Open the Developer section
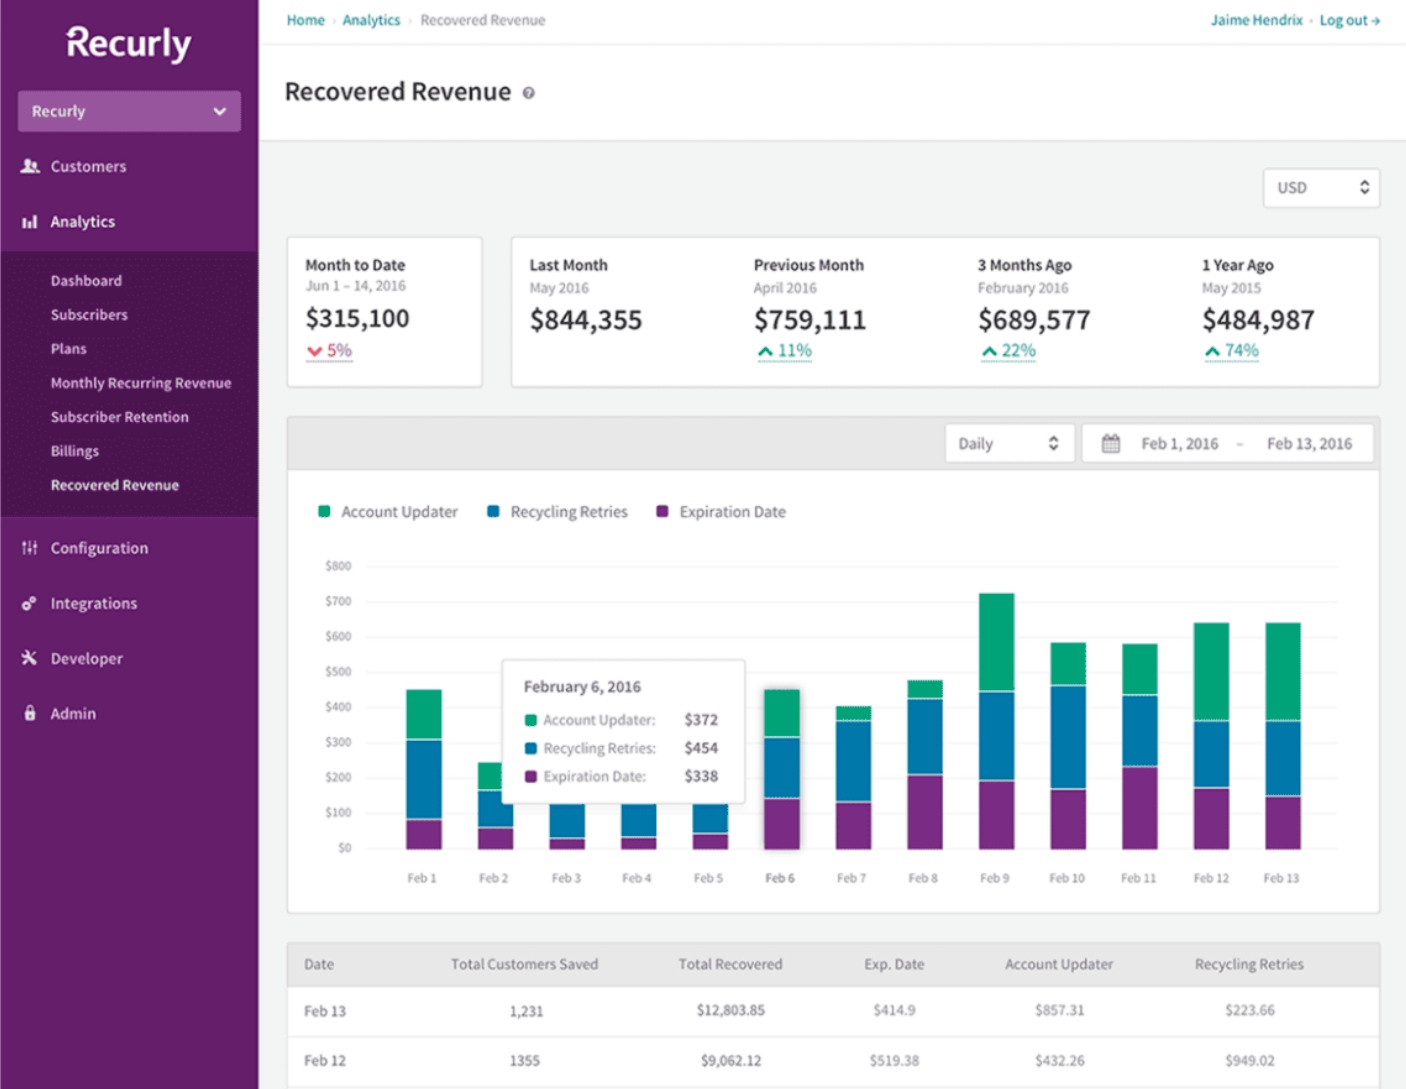 [x=87, y=659]
